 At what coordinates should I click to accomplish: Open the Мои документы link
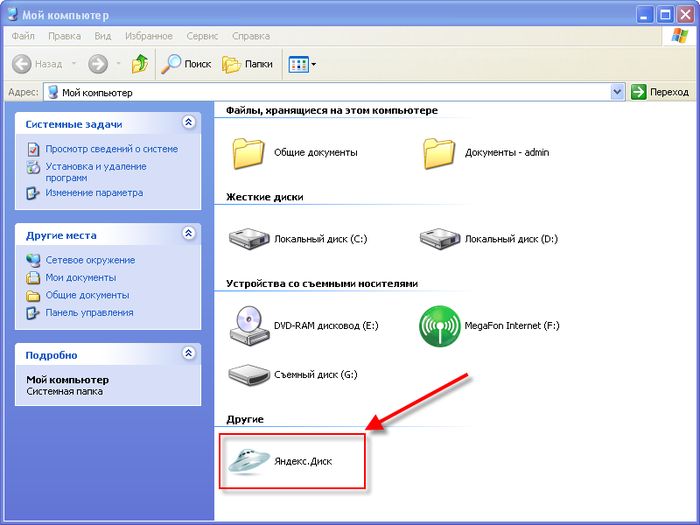point(81,278)
